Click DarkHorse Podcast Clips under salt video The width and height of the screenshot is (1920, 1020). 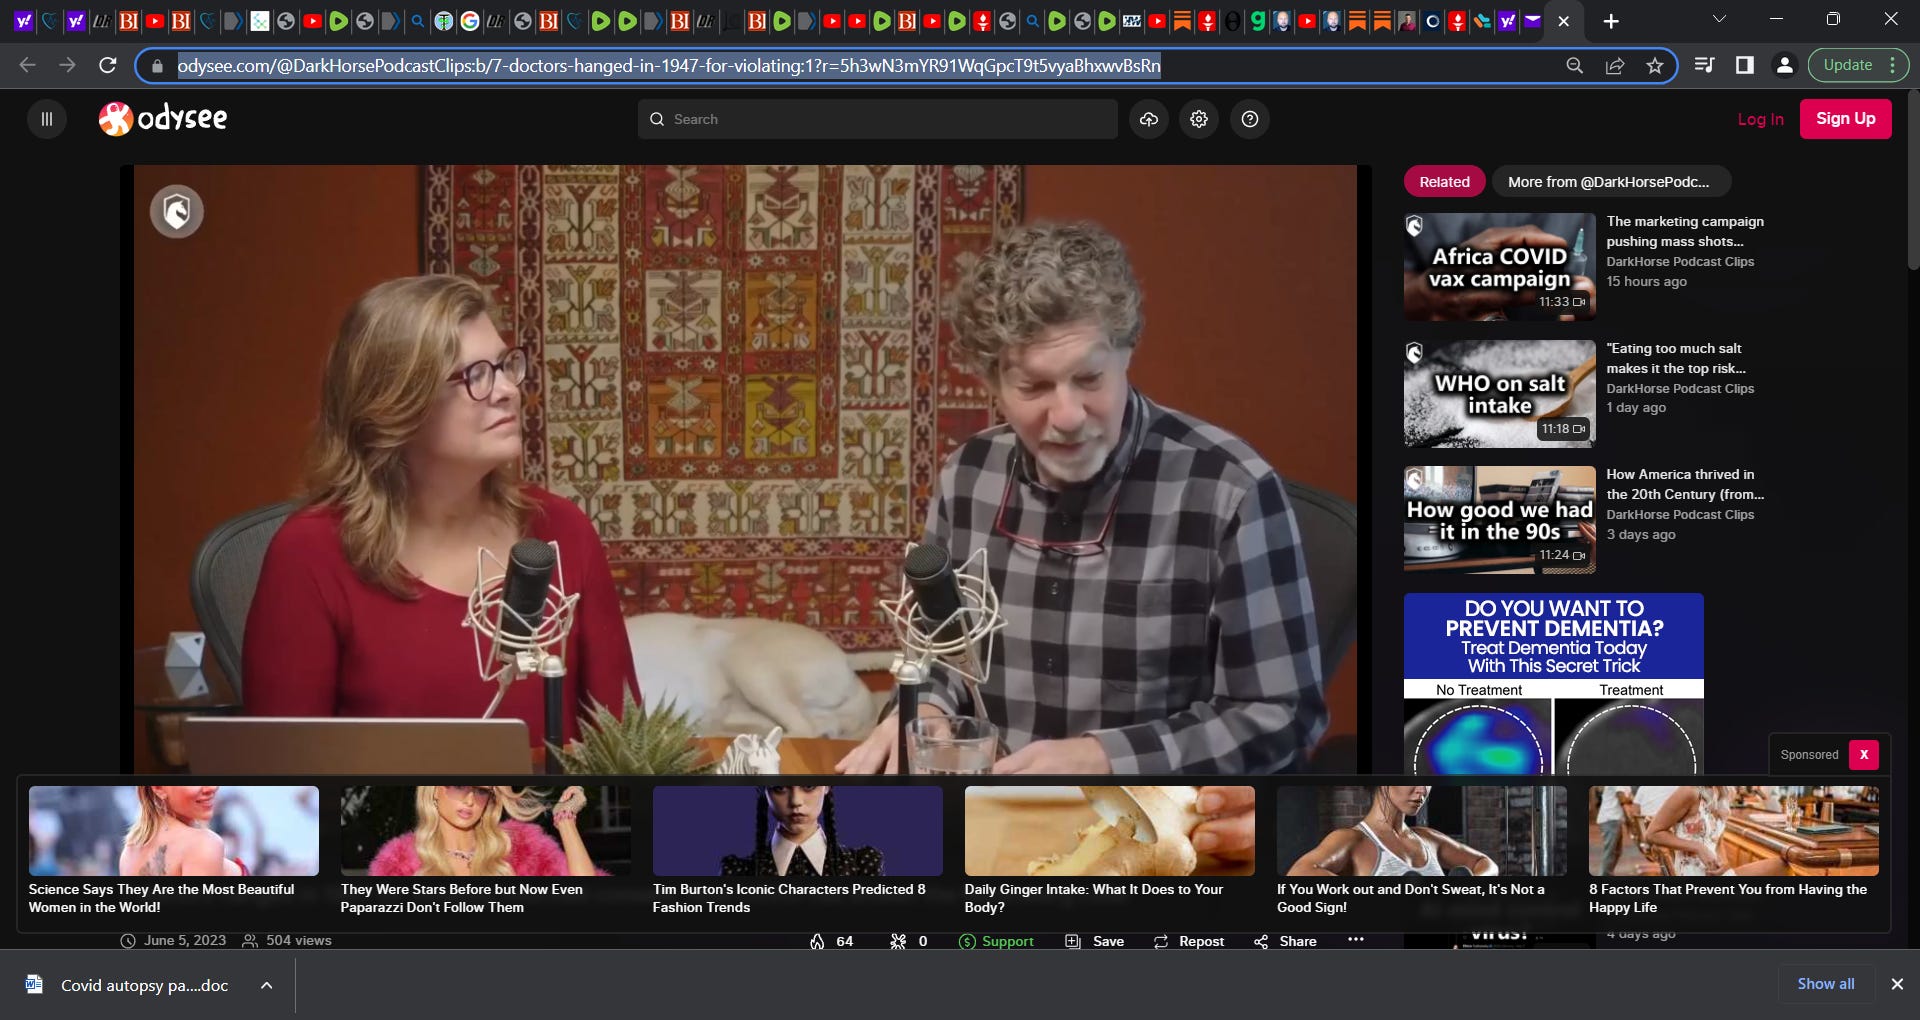point(1680,388)
